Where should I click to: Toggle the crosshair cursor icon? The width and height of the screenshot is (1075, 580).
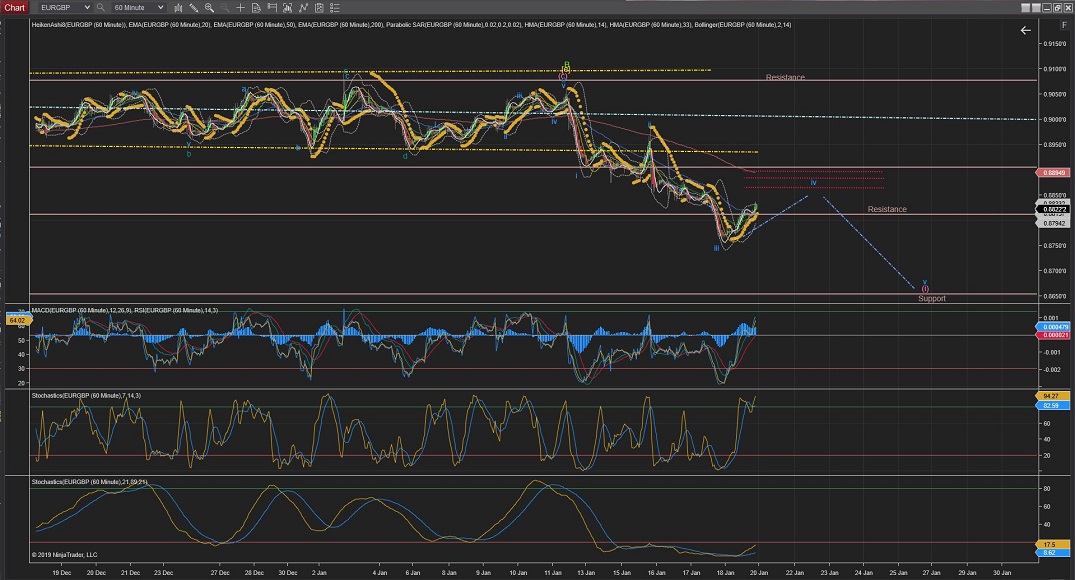coord(240,7)
